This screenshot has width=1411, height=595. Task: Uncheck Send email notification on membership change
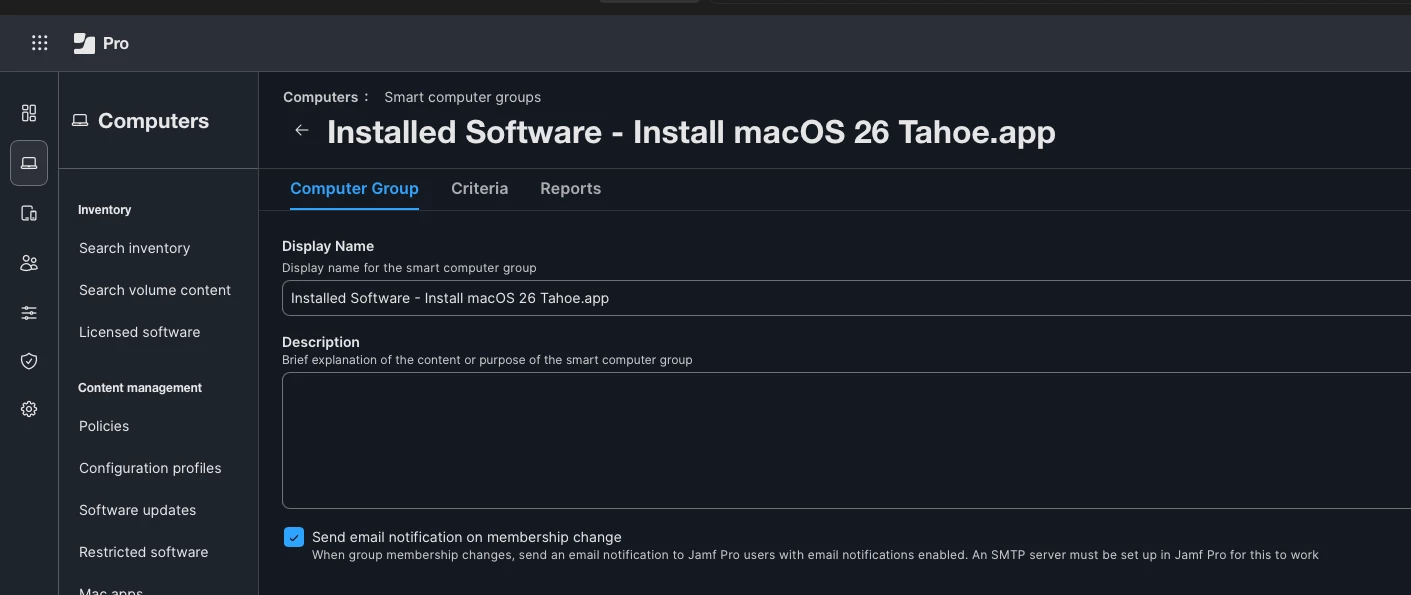[294, 538]
